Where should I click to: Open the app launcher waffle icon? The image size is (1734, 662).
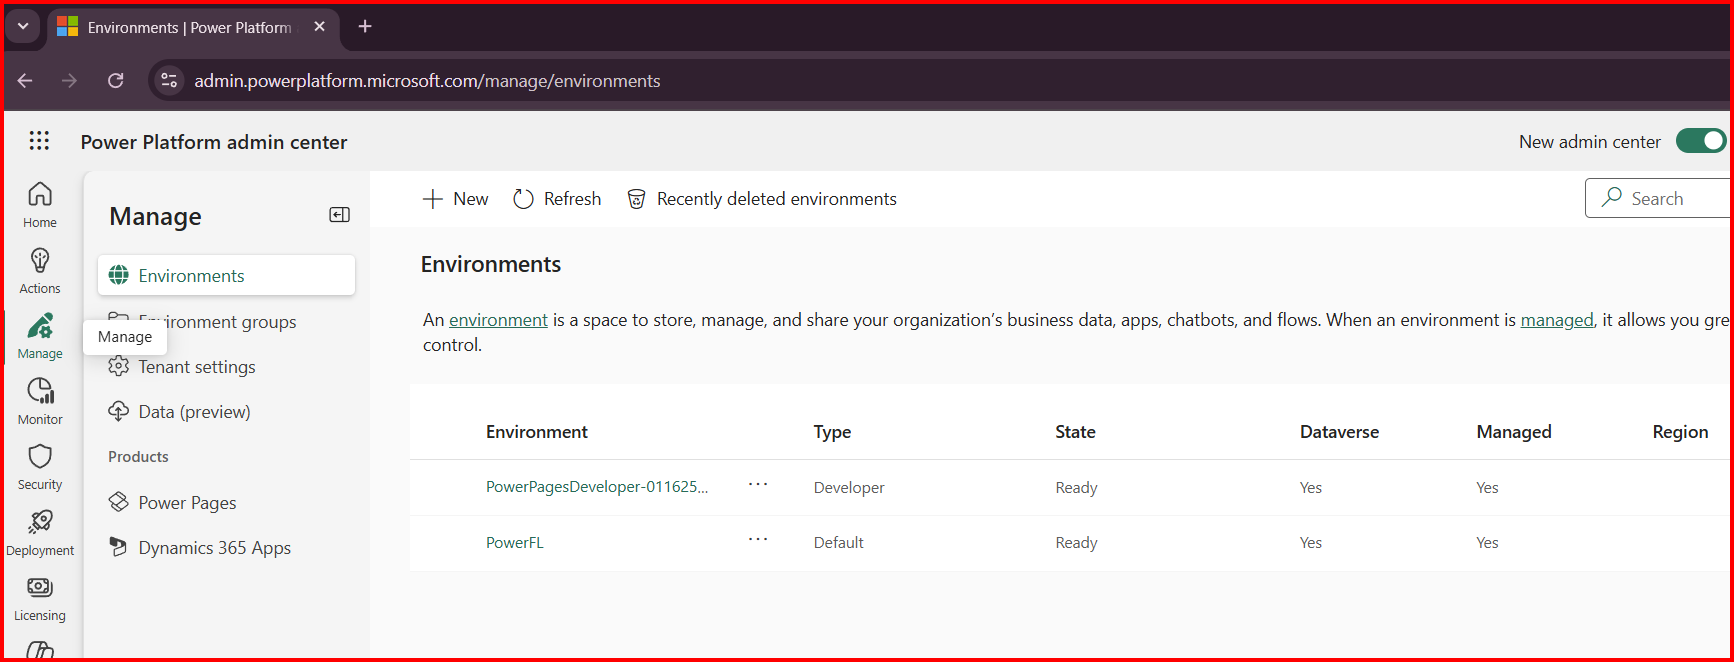[39, 141]
